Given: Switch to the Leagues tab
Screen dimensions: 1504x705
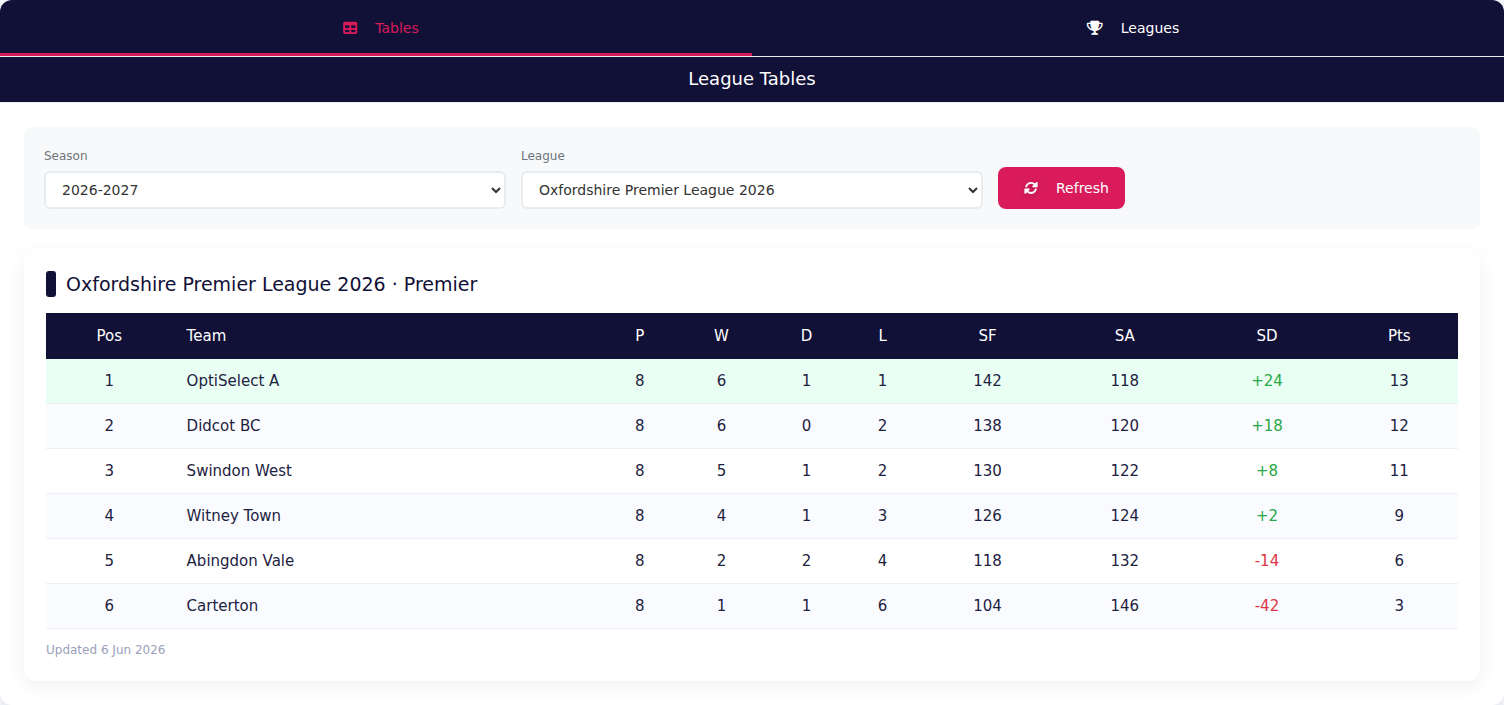Looking at the screenshot, I should point(1128,28).
